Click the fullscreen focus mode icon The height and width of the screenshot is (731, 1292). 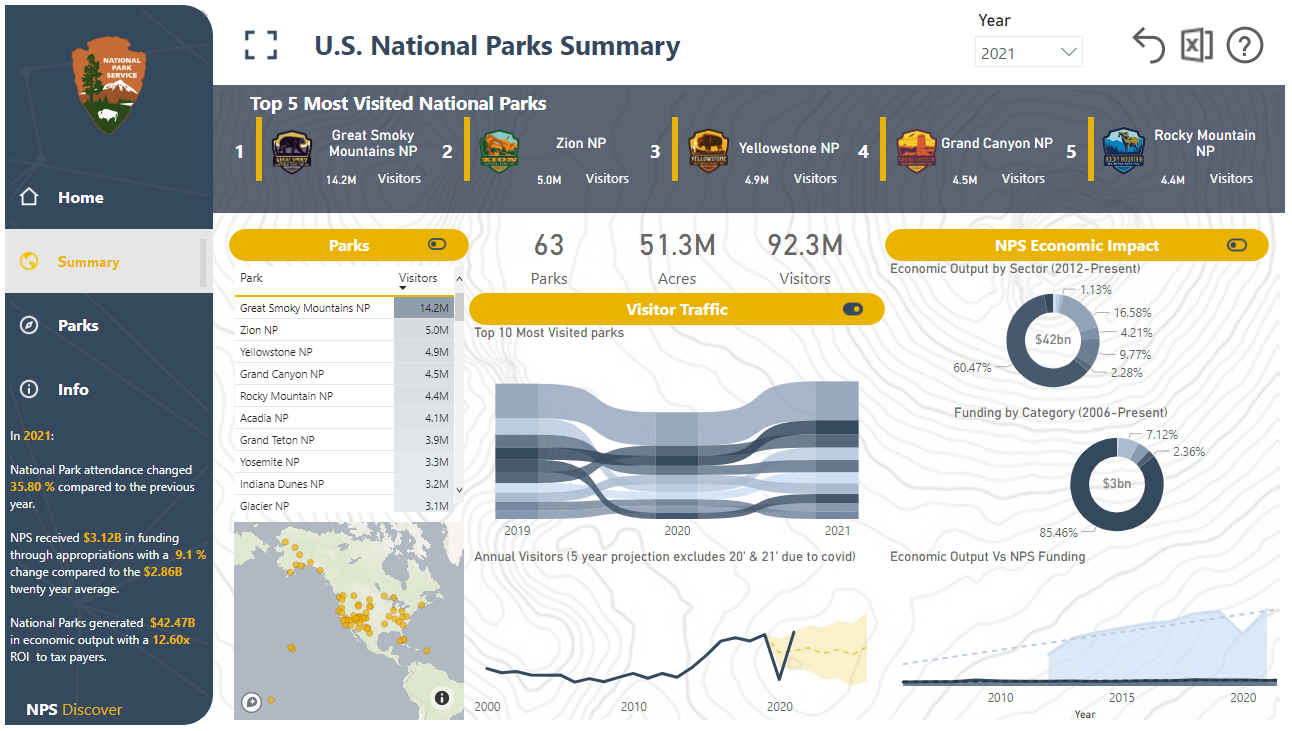point(261,46)
